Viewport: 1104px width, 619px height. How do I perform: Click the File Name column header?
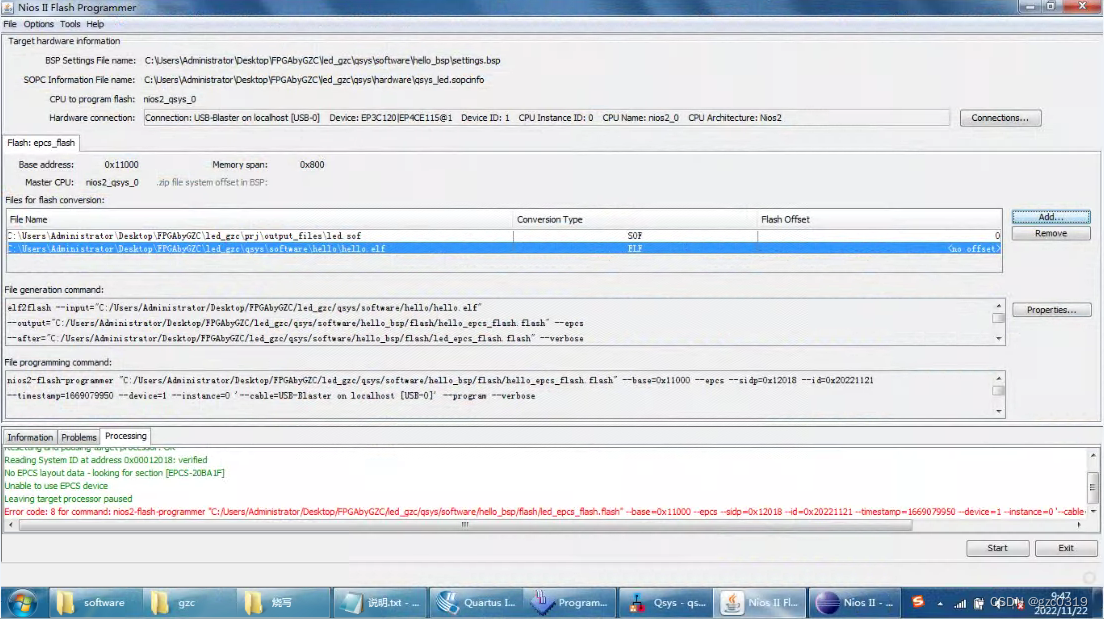pyautogui.click(x=260, y=220)
